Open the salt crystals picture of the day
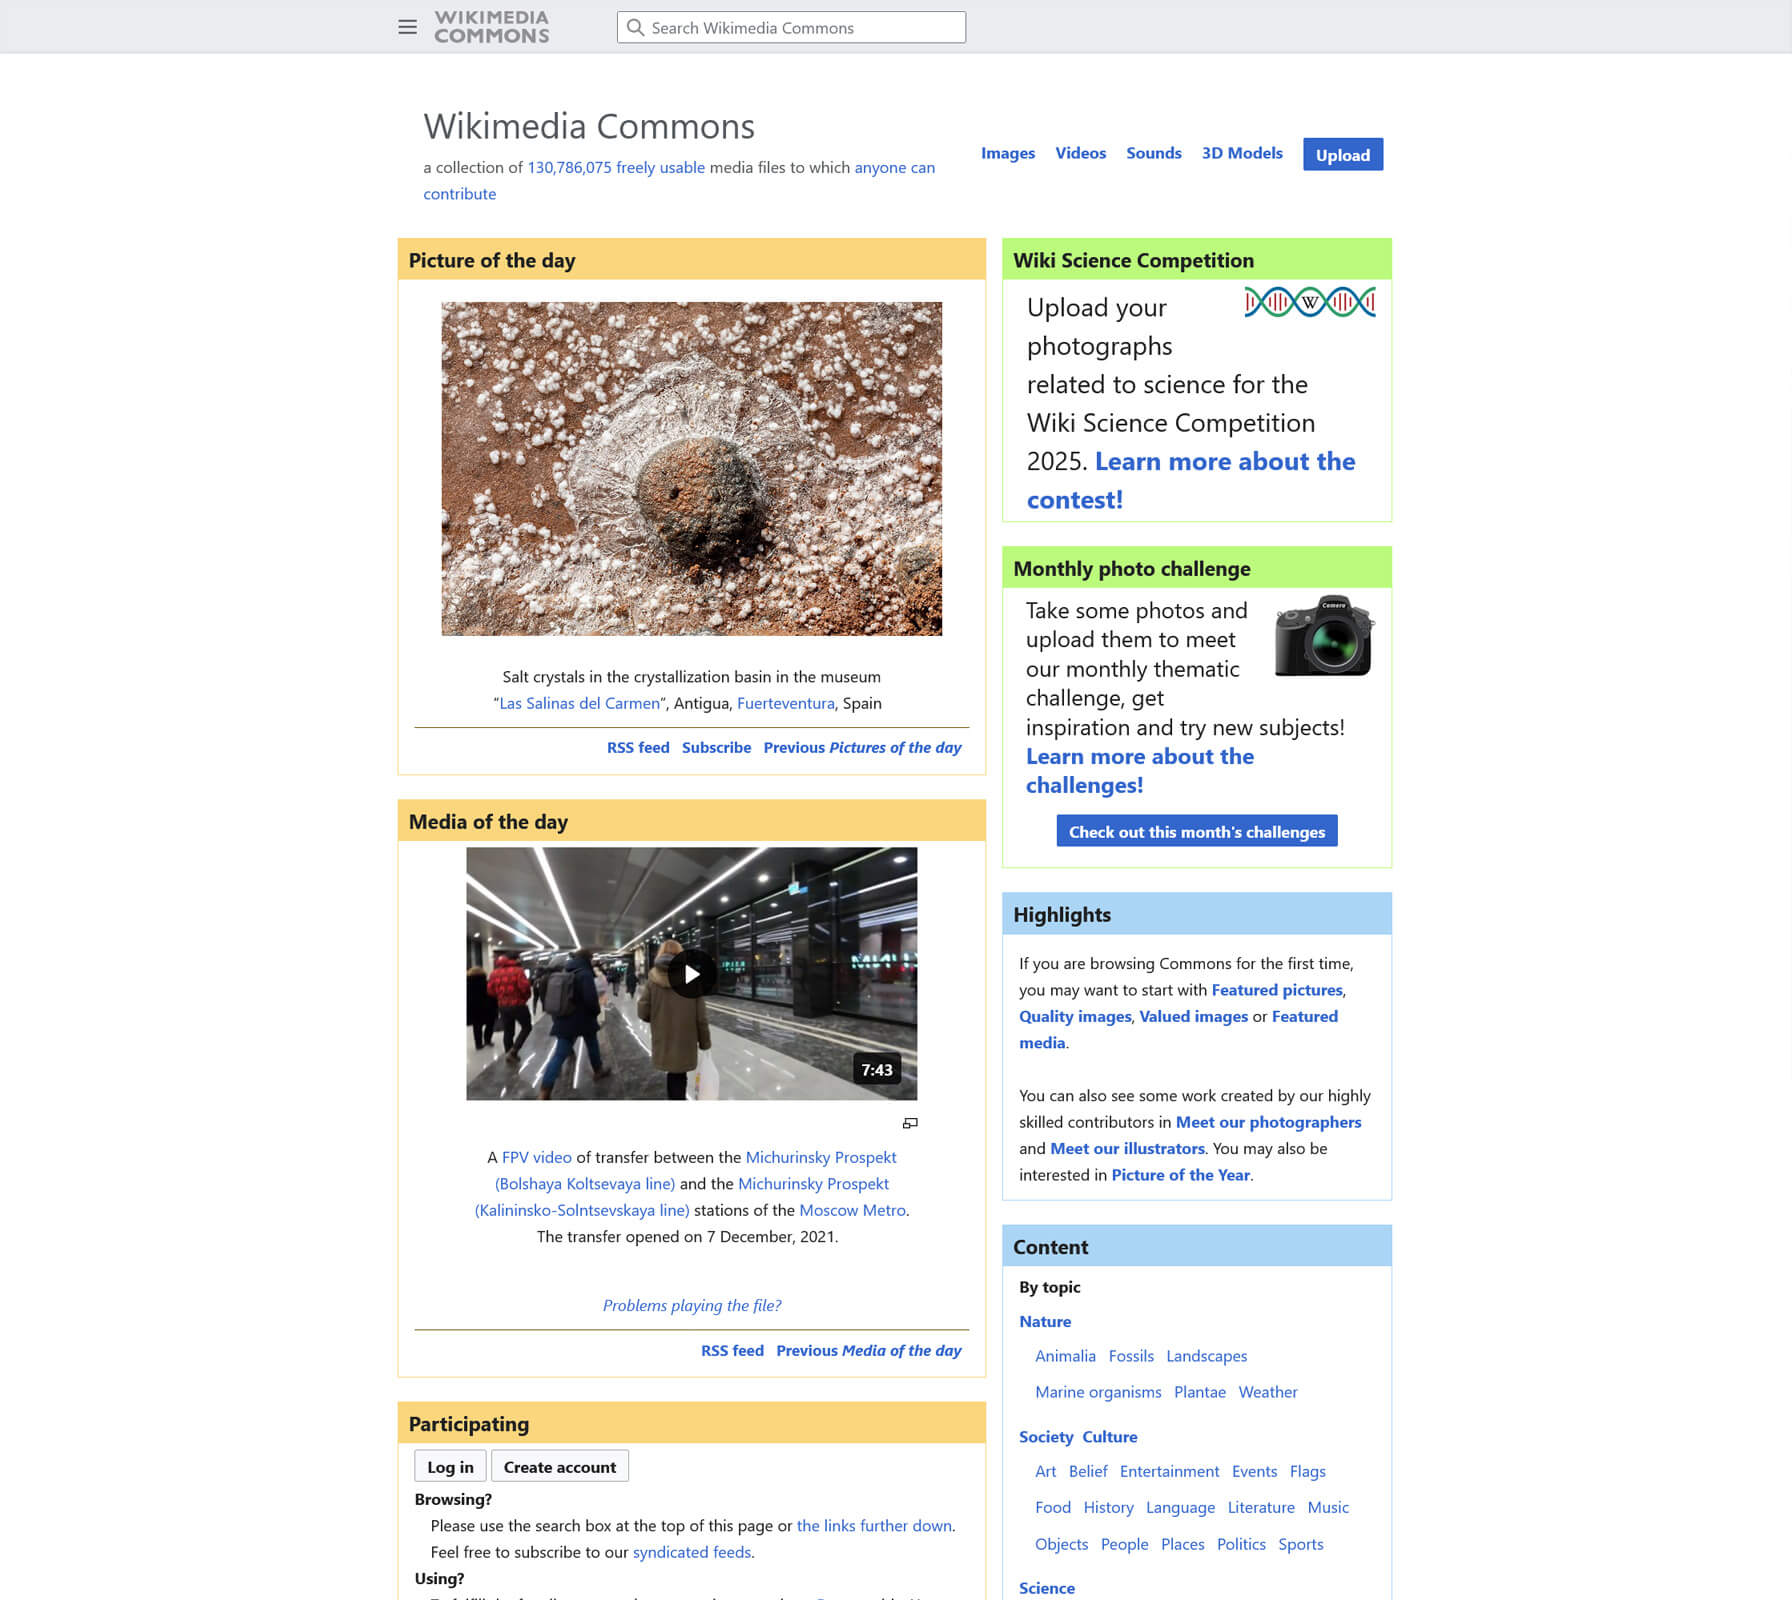This screenshot has height=1600, width=1792. click(691, 468)
